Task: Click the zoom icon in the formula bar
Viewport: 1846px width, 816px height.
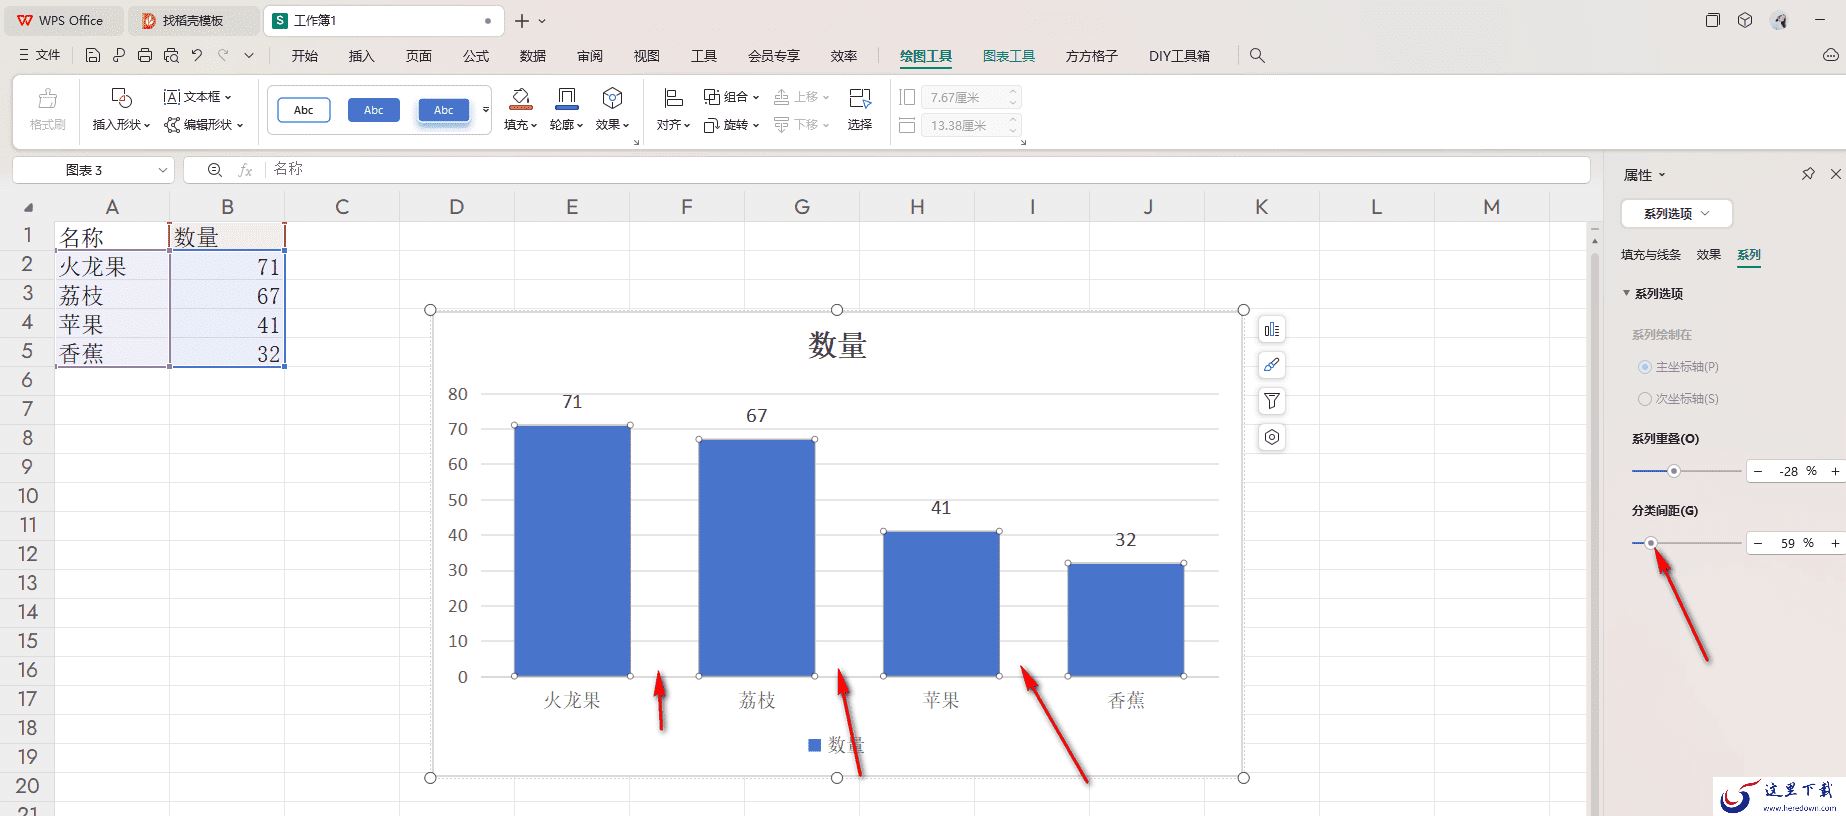Action: click(214, 170)
